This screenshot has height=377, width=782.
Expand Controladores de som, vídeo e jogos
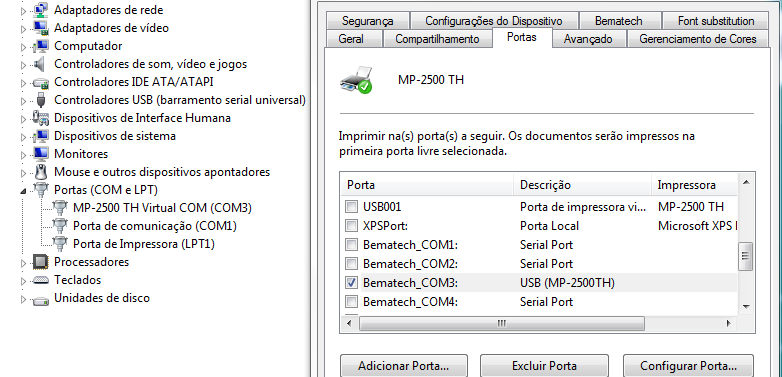[23, 64]
